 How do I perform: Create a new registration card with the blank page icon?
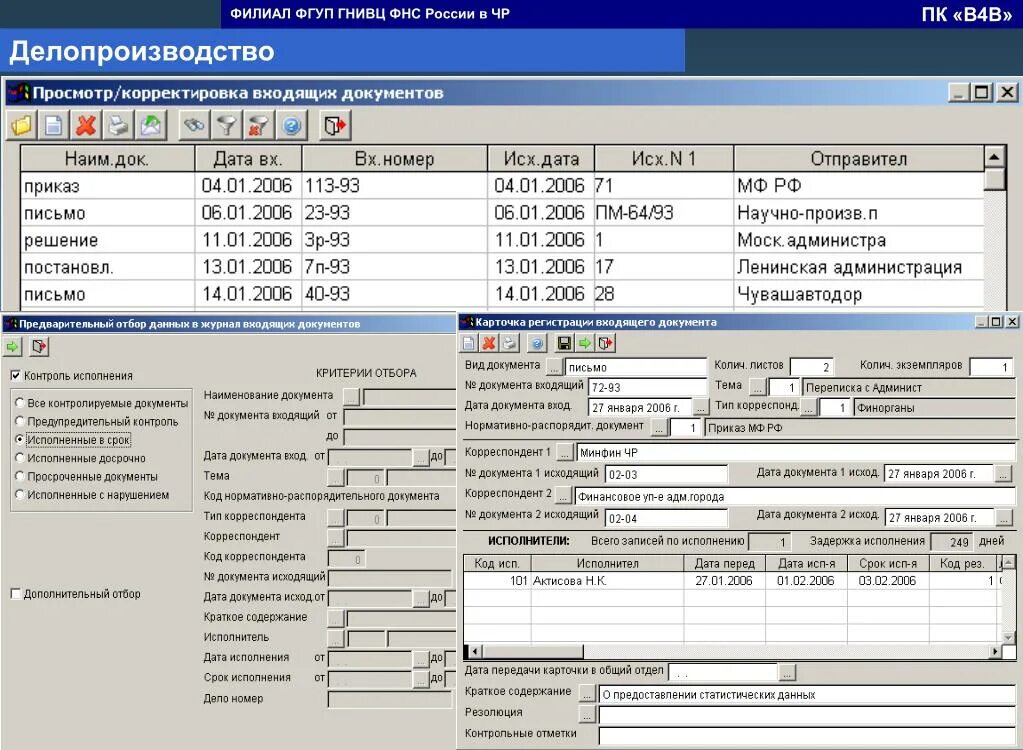click(x=469, y=343)
